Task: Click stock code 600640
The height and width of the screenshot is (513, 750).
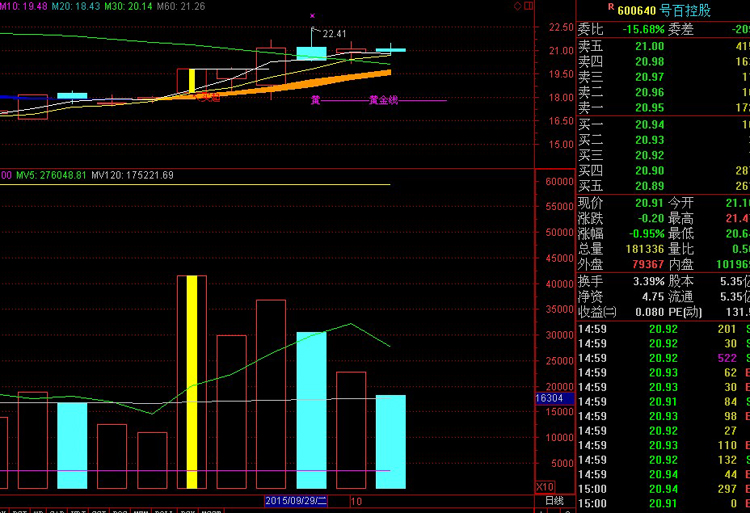Action: click(x=637, y=11)
